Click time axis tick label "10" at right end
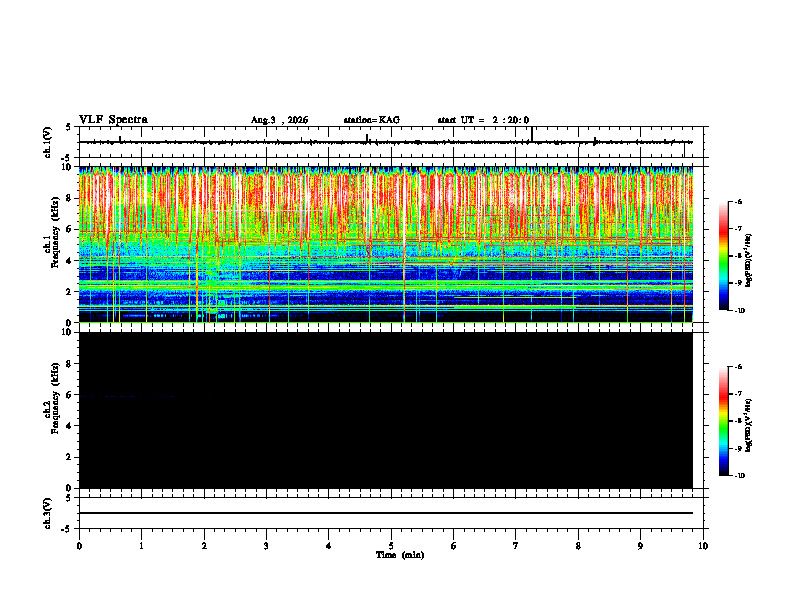Screen dimensions: 792x612 pyautogui.click(x=703, y=546)
